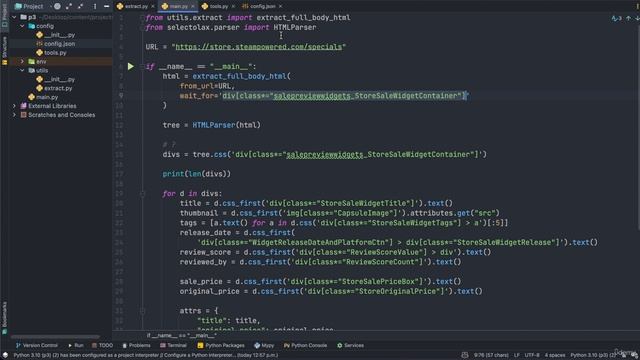
Task: Open Project panel options (three dots)
Action: 95,6
